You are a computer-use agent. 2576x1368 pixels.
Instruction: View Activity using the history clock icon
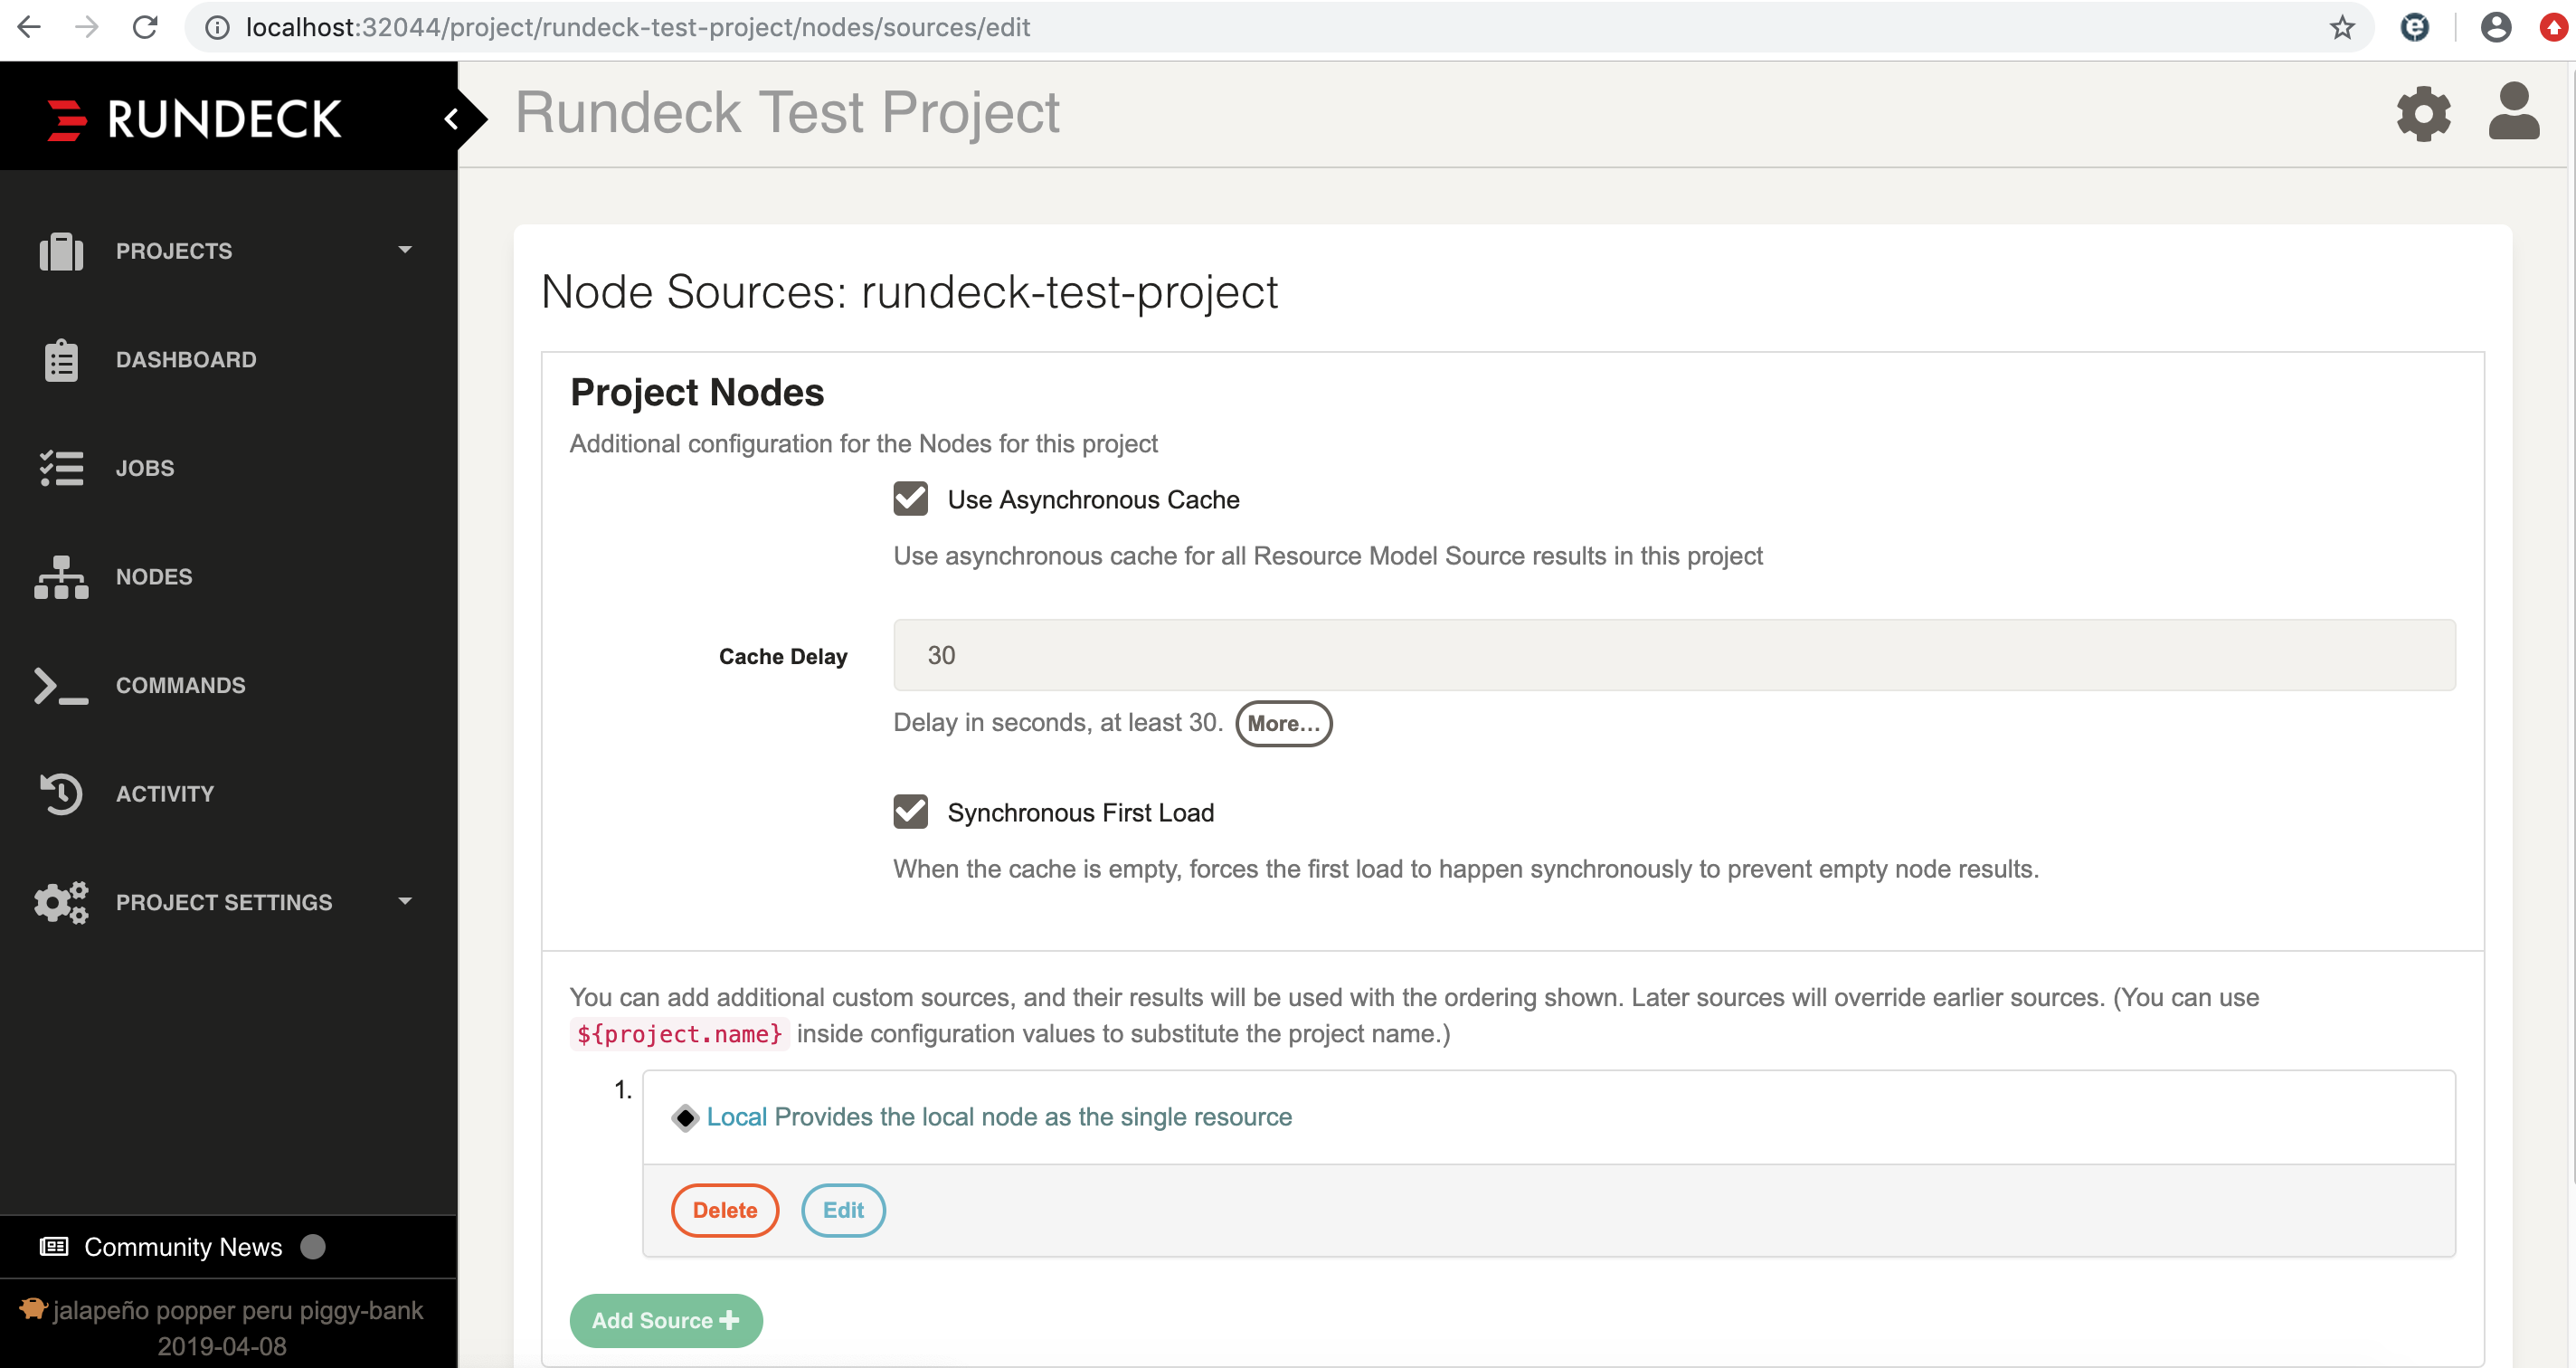[60, 793]
